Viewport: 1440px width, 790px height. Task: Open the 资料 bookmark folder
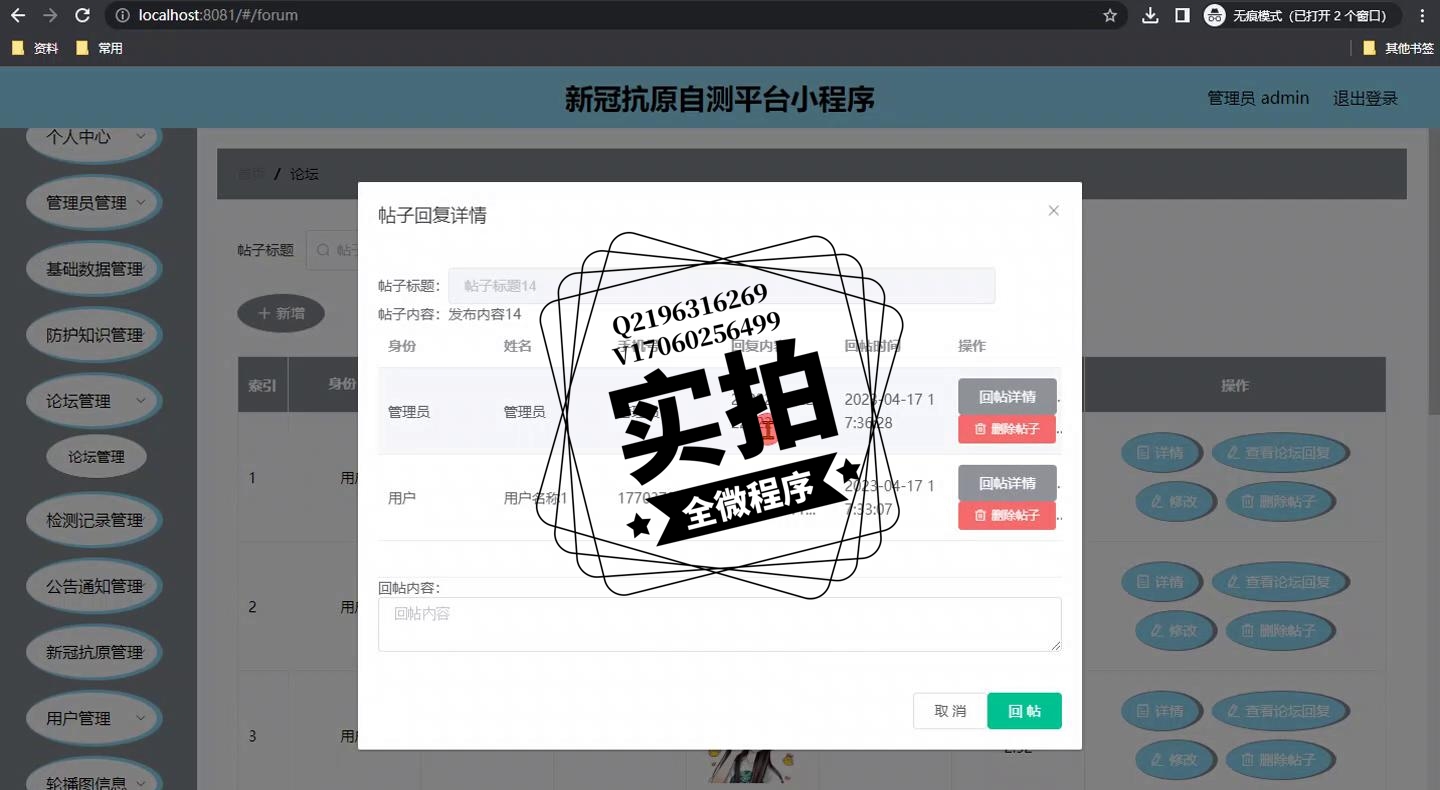(x=35, y=47)
